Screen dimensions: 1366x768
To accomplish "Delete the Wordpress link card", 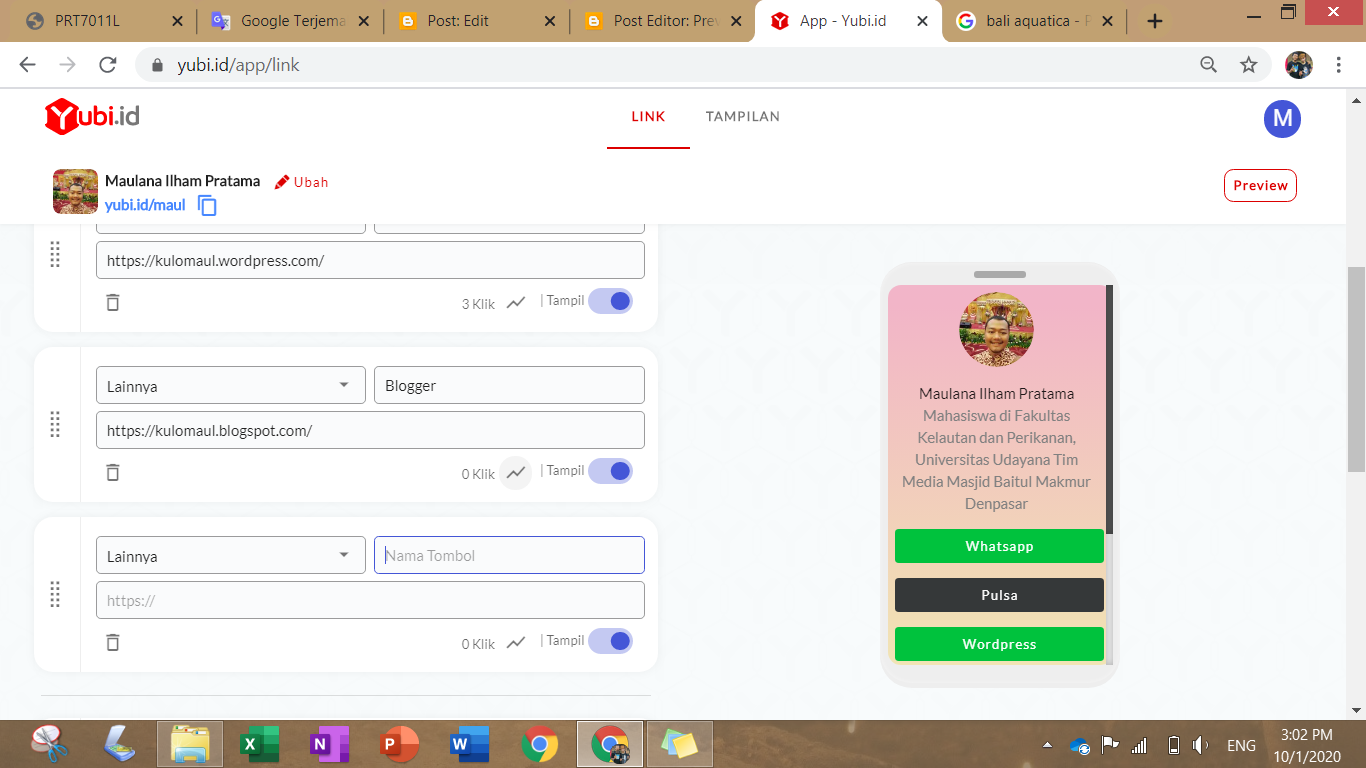I will coord(113,302).
